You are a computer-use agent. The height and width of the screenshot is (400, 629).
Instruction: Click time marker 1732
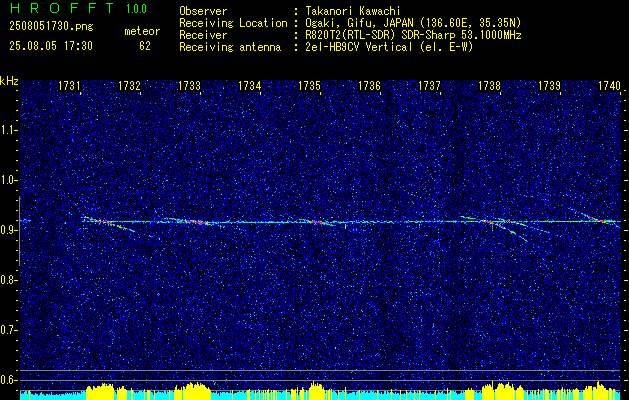click(129, 86)
